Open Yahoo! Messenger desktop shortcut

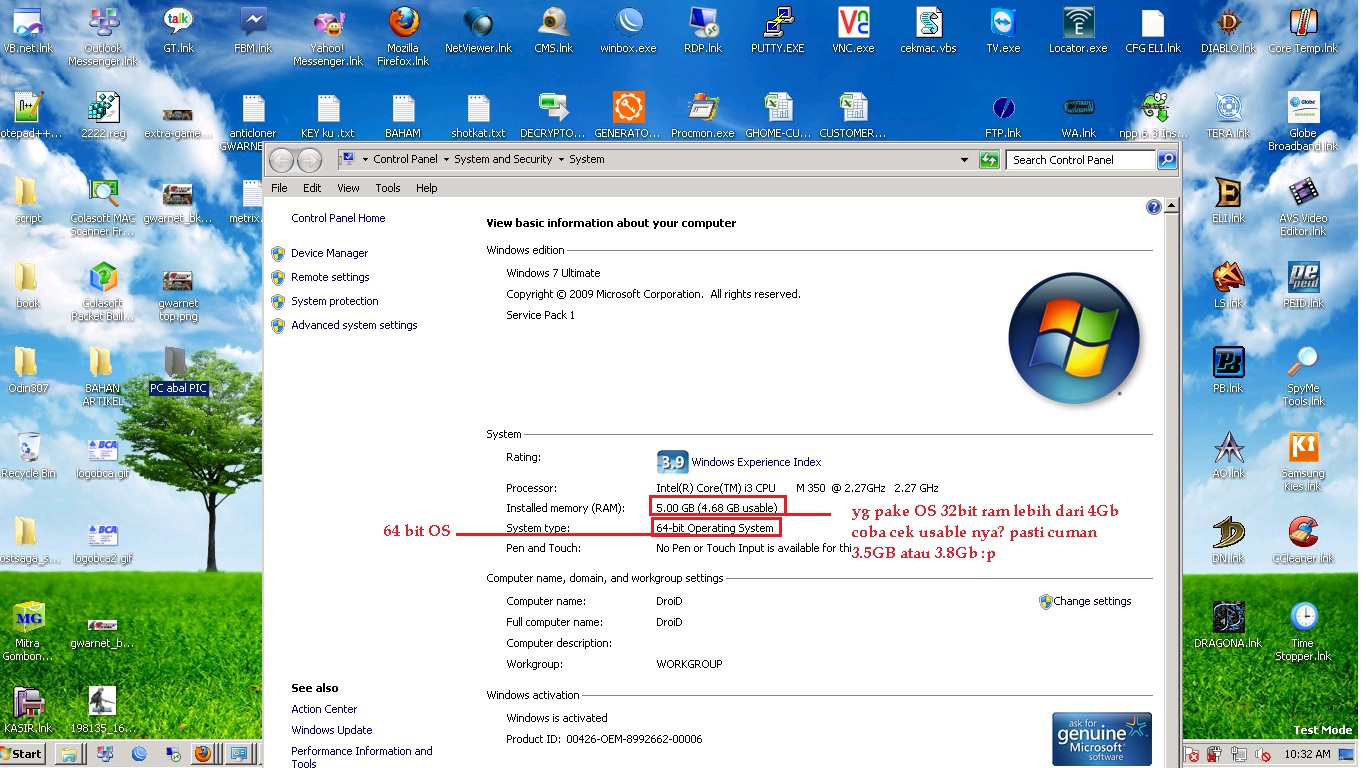tap(328, 35)
